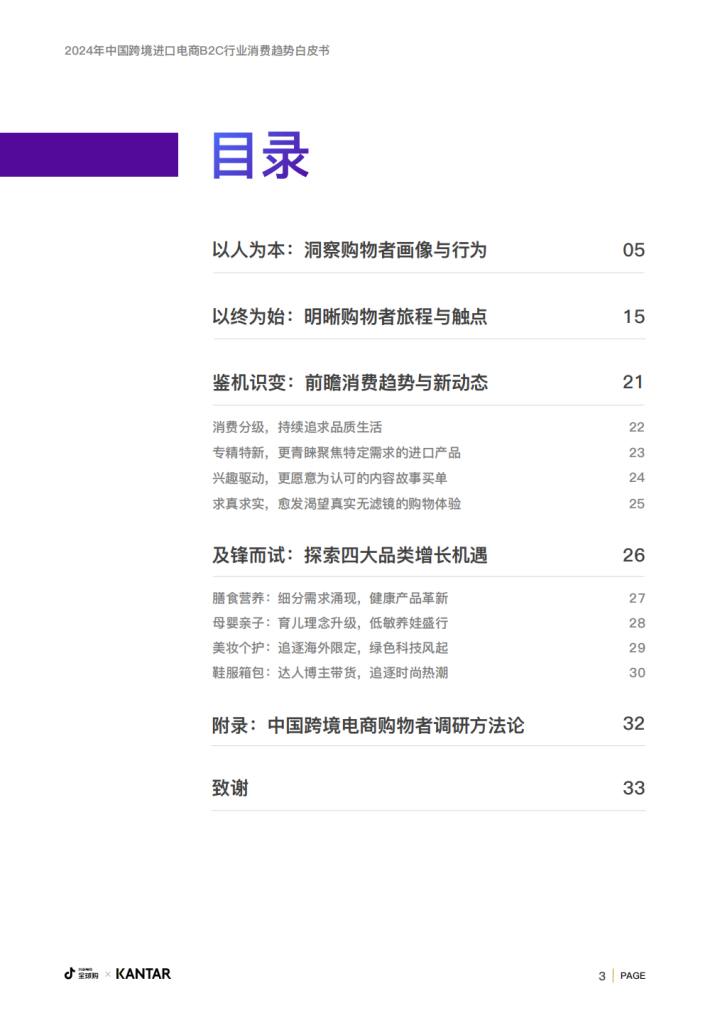Select entry '专精特新，更青睐聚焦特定需求的进口产品'
The width and height of the screenshot is (710, 1025).
pyautogui.click(x=336, y=452)
